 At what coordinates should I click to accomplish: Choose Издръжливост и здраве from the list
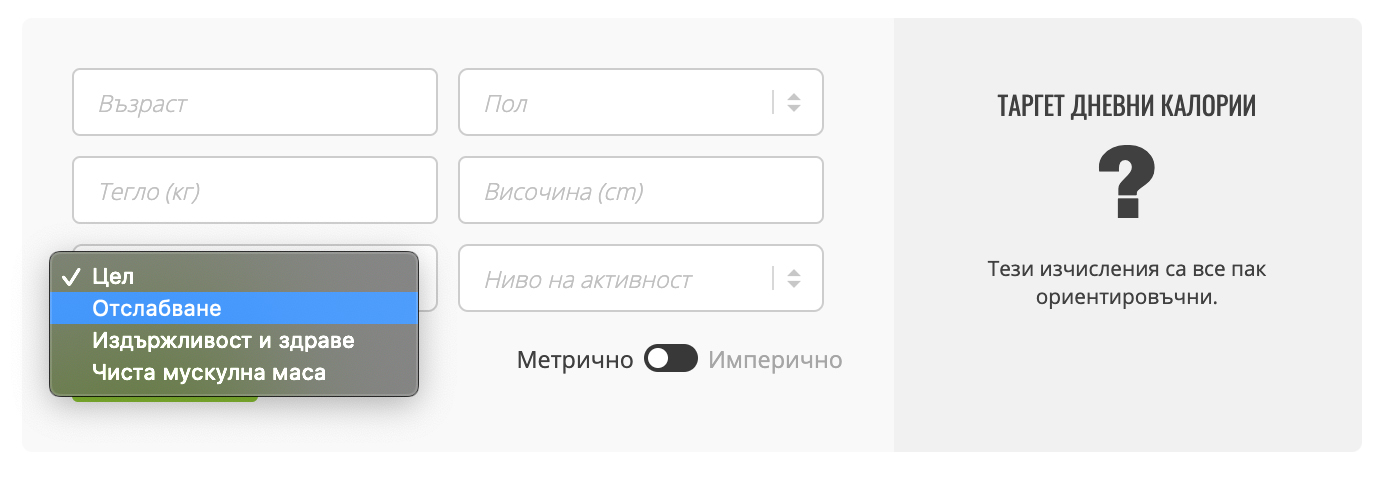point(223,340)
